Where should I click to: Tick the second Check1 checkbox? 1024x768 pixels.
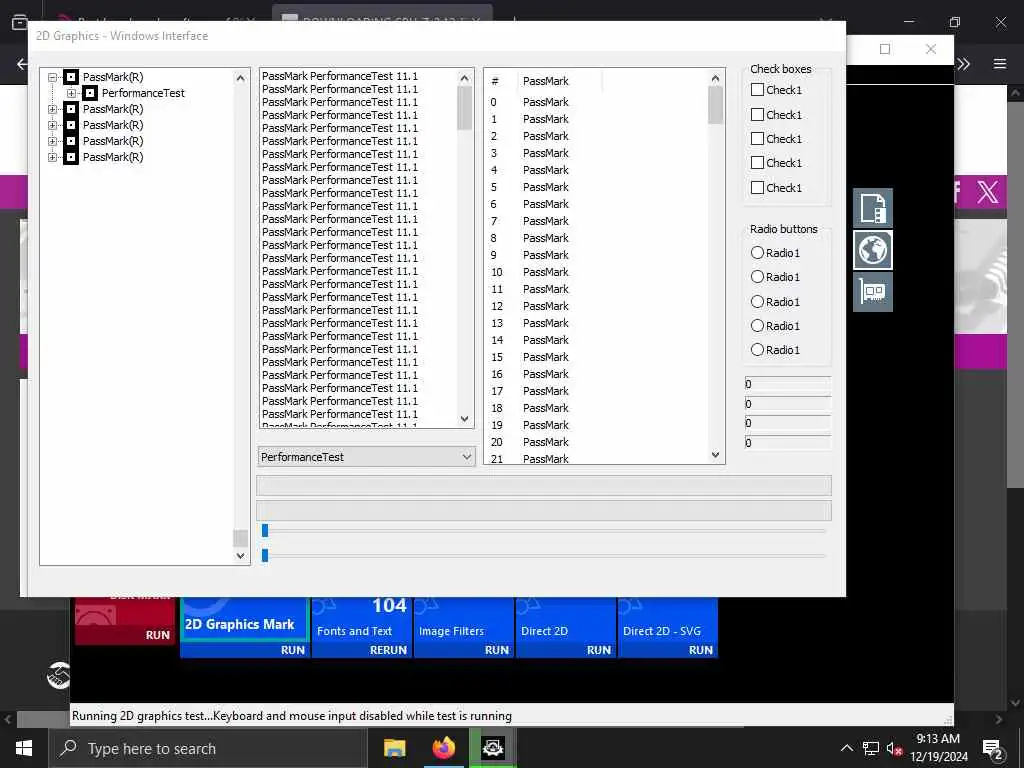pyautogui.click(x=758, y=114)
